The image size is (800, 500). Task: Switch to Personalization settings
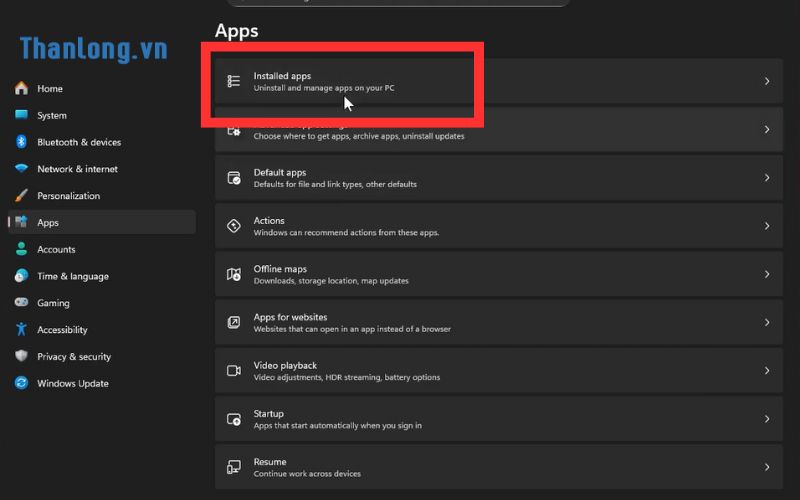[102, 195]
